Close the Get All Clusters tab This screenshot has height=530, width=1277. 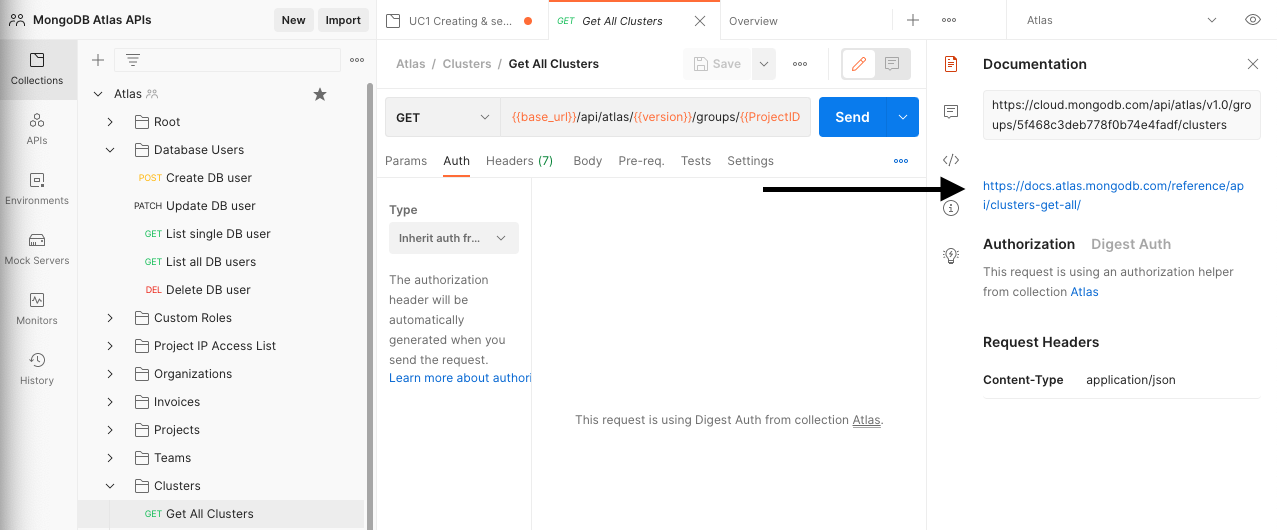pos(700,21)
